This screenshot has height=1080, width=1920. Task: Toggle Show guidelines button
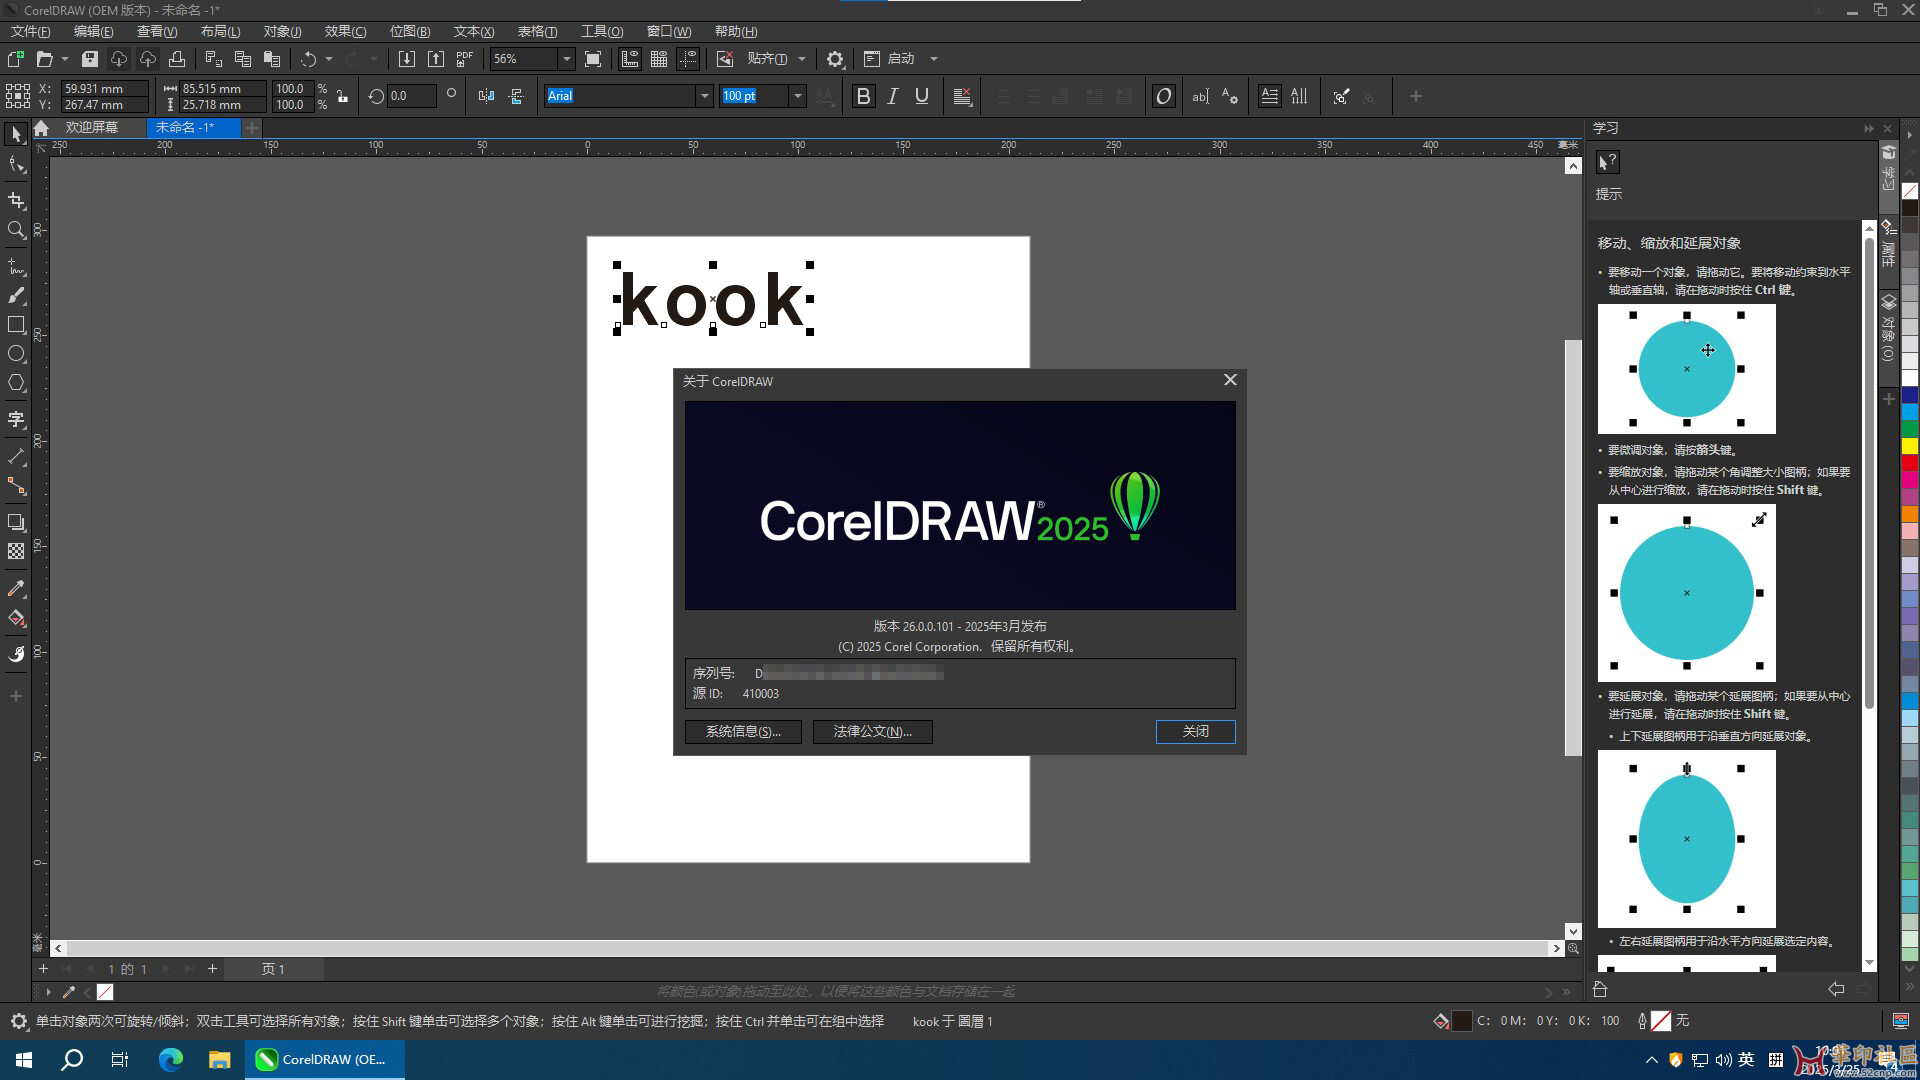click(688, 59)
